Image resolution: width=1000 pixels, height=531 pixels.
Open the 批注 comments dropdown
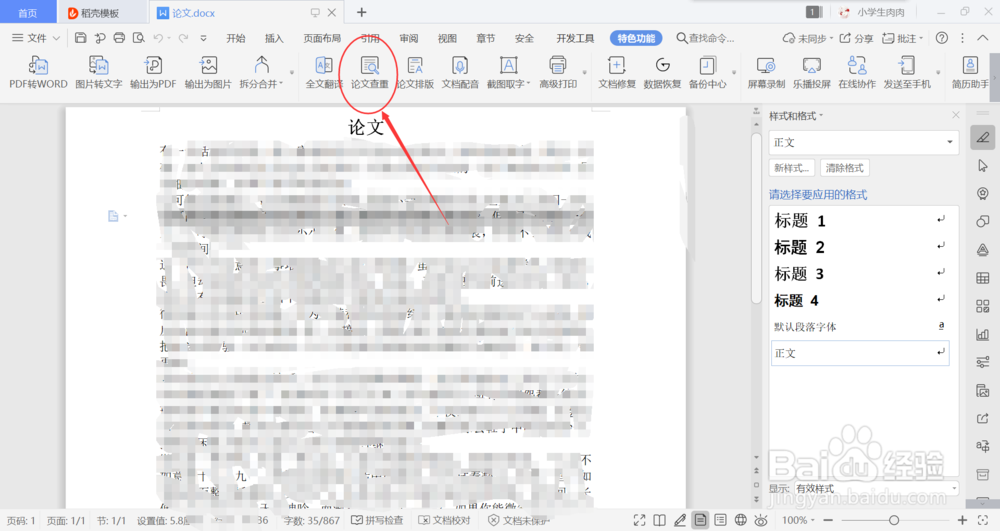902,38
